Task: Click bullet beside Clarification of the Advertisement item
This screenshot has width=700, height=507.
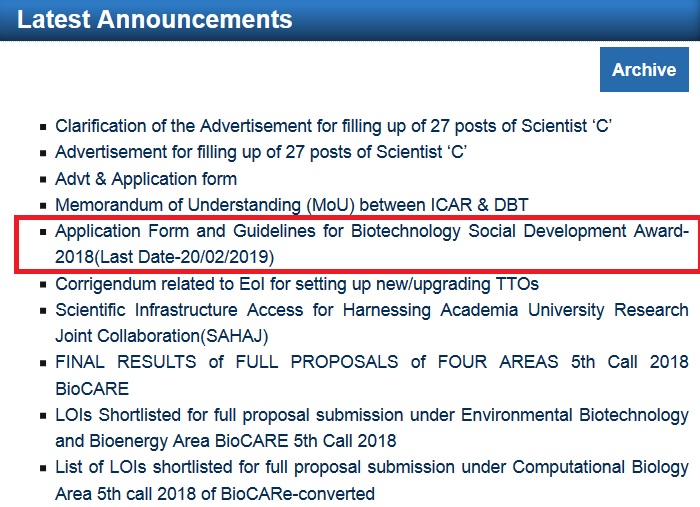Action: [x=43, y=127]
